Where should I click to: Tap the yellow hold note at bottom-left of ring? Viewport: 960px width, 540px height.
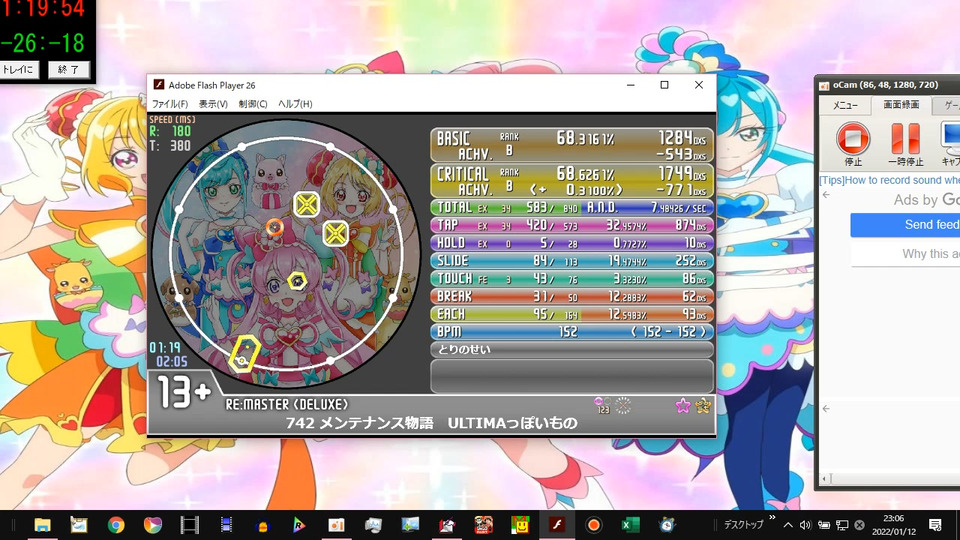(x=244, y=353)
